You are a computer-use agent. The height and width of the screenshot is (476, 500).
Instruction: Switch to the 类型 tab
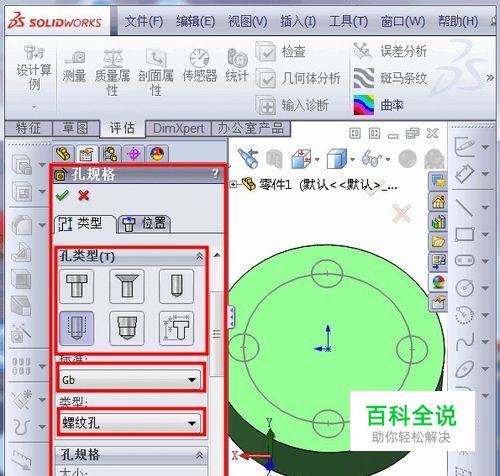[84, 223]
